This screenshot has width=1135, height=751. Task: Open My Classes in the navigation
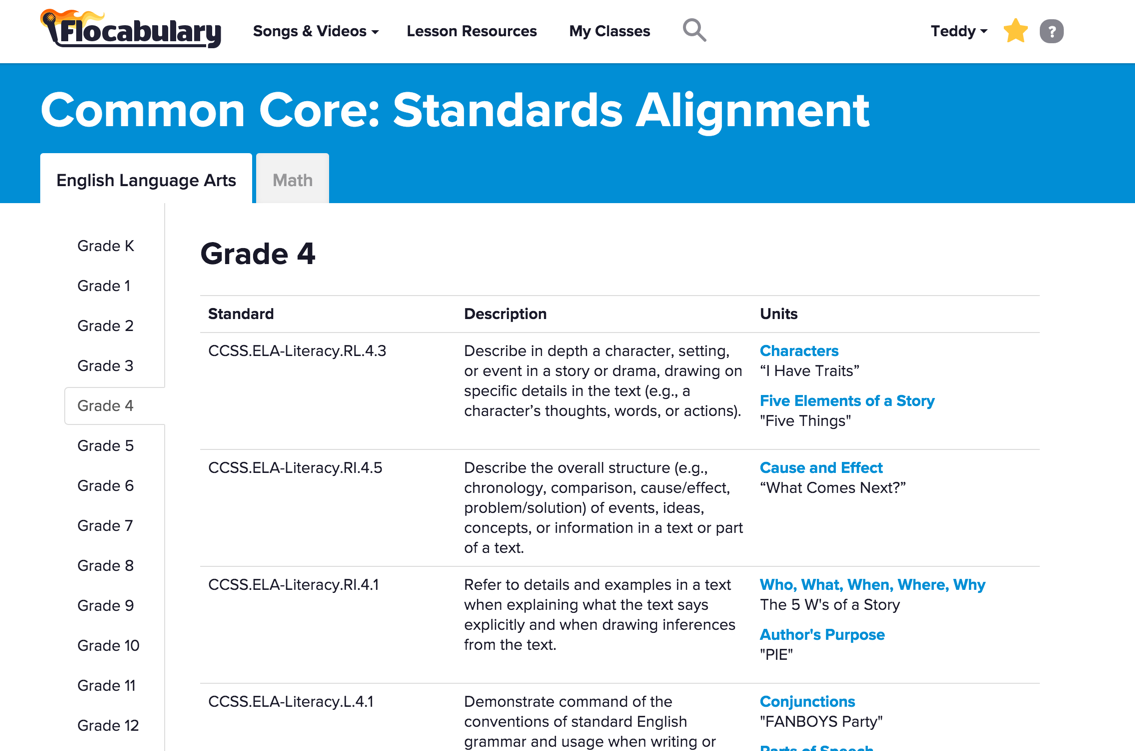pos(609,31)
